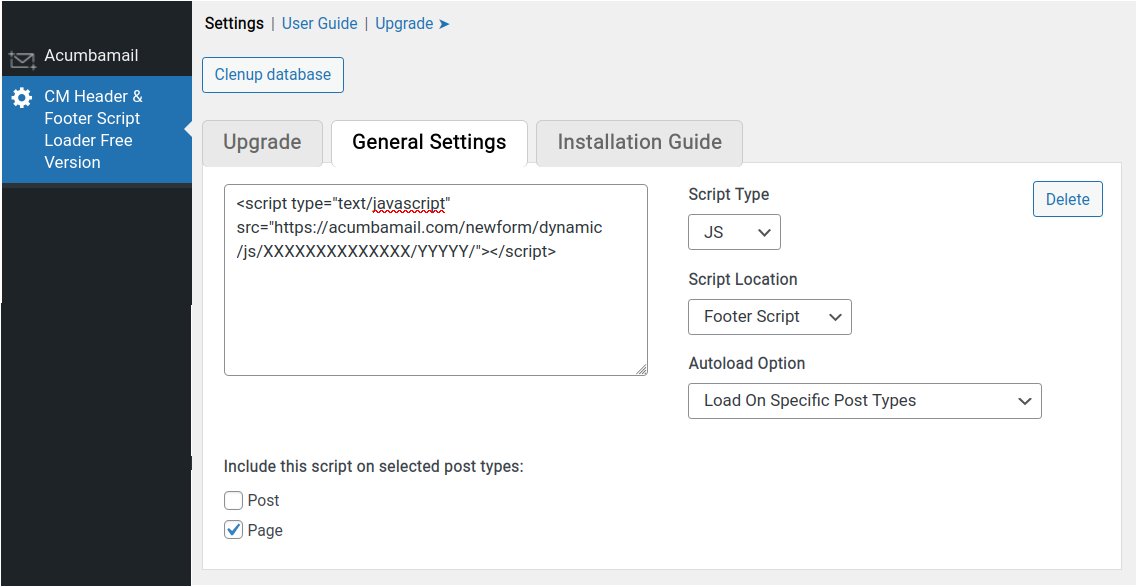Check the Post checkbox
Viewport: 1136px width, 587px height.
(x=233, y=501)
